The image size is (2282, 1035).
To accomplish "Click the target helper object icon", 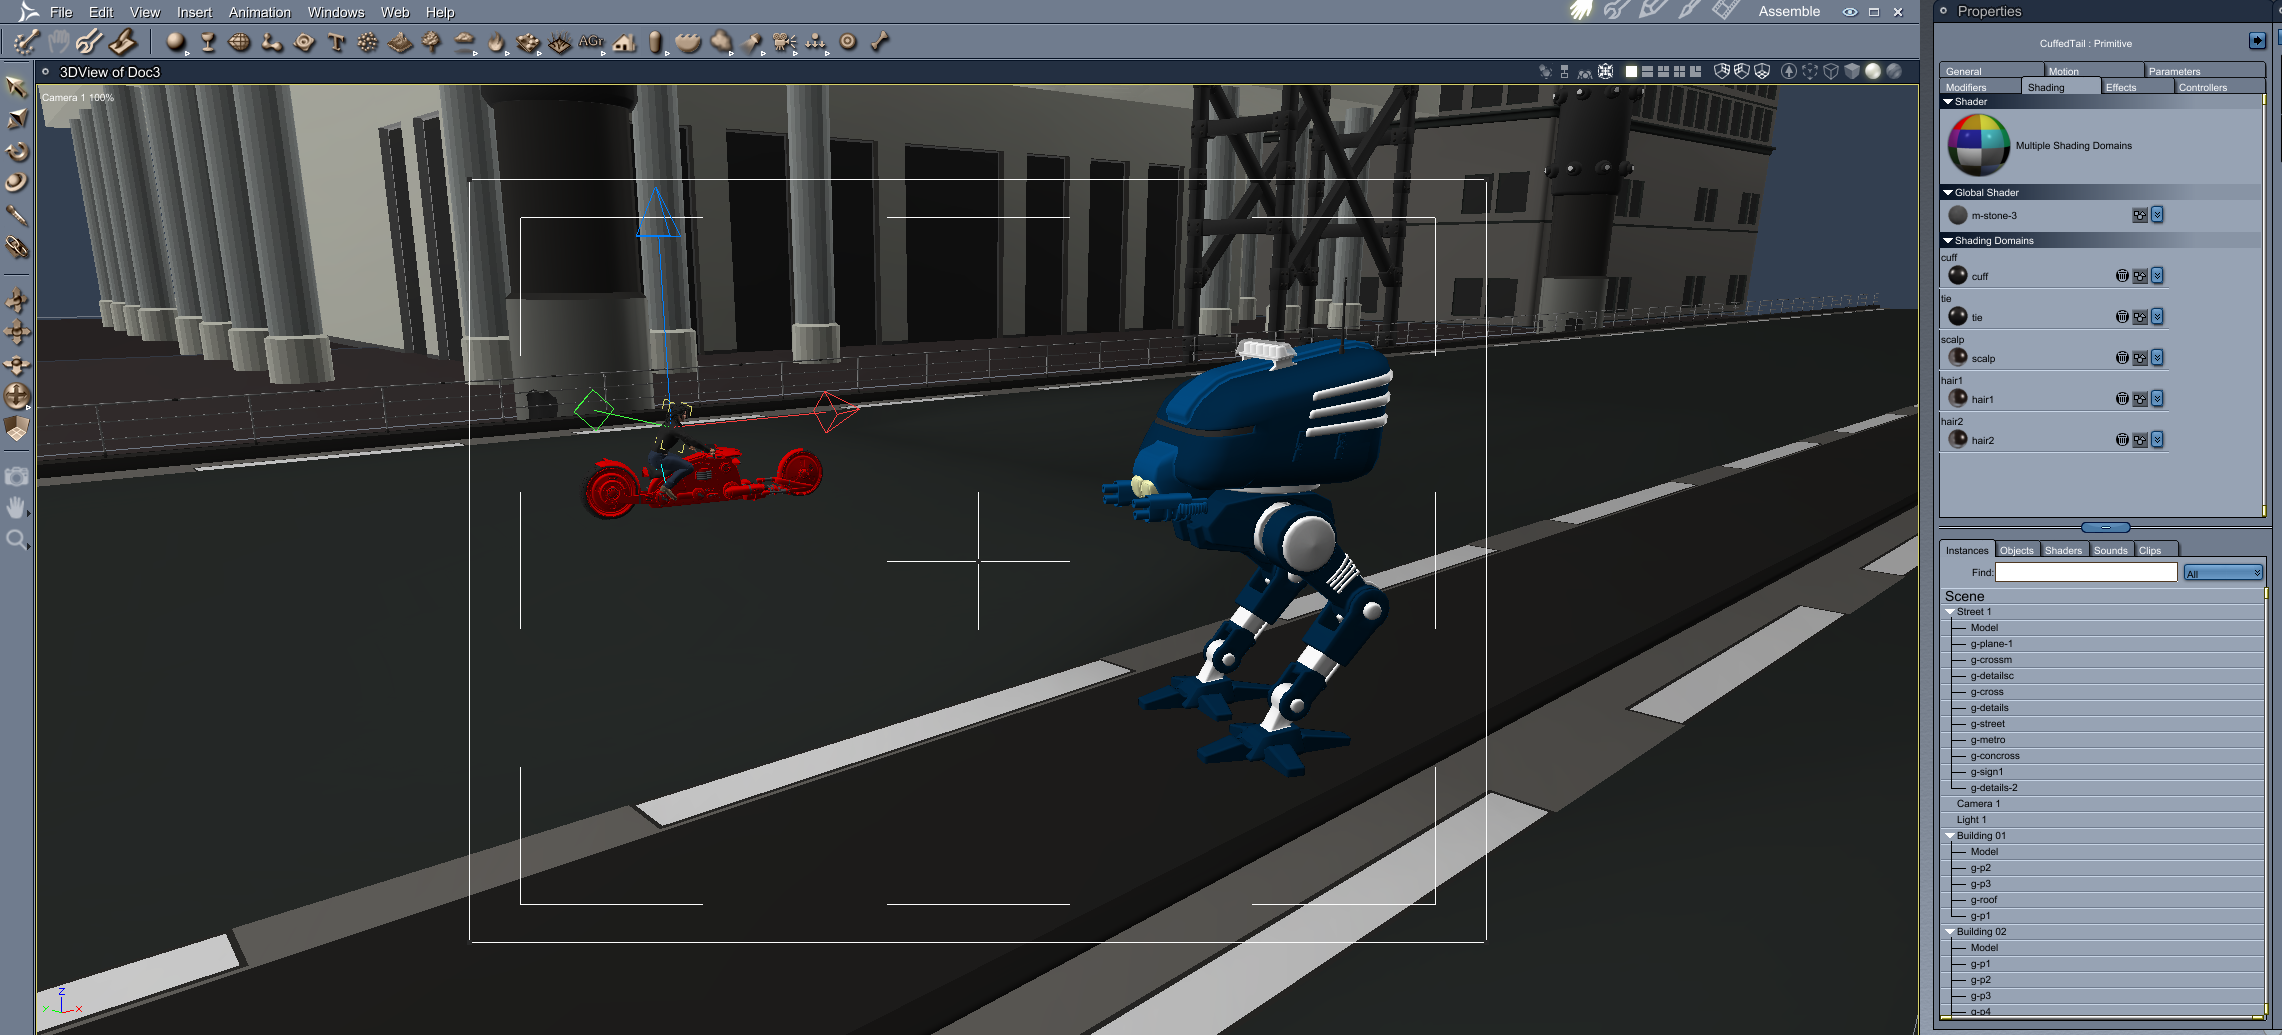I will click(848, 42).
